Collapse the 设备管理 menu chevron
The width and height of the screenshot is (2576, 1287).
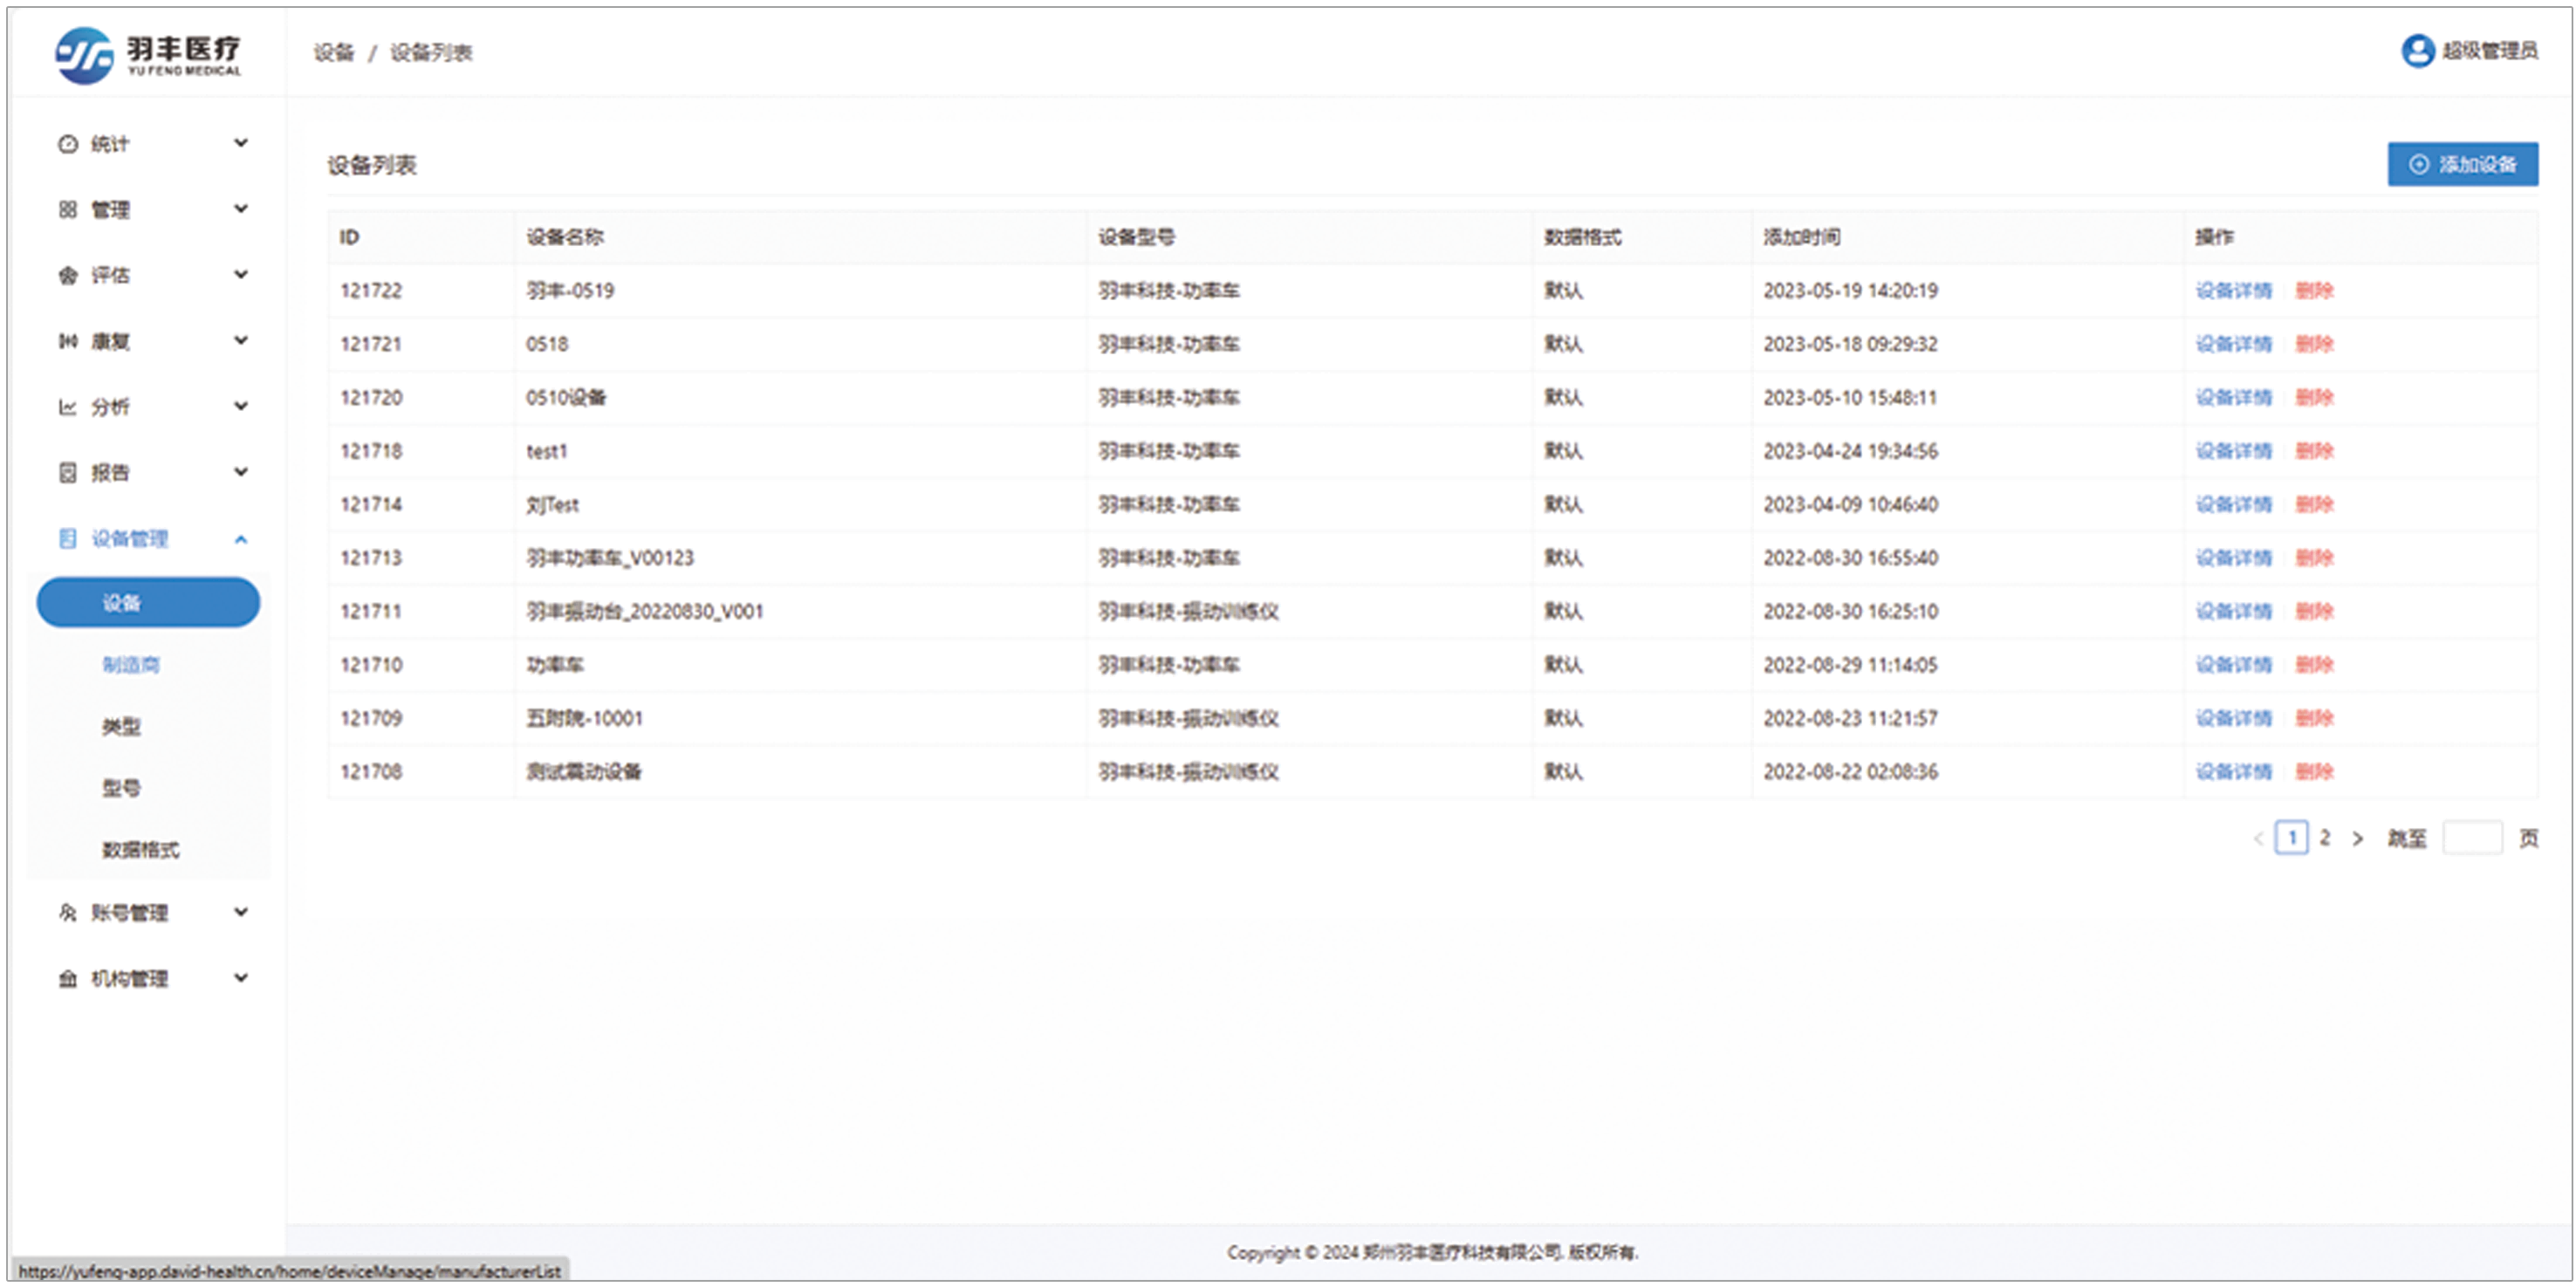click(241, 540)
